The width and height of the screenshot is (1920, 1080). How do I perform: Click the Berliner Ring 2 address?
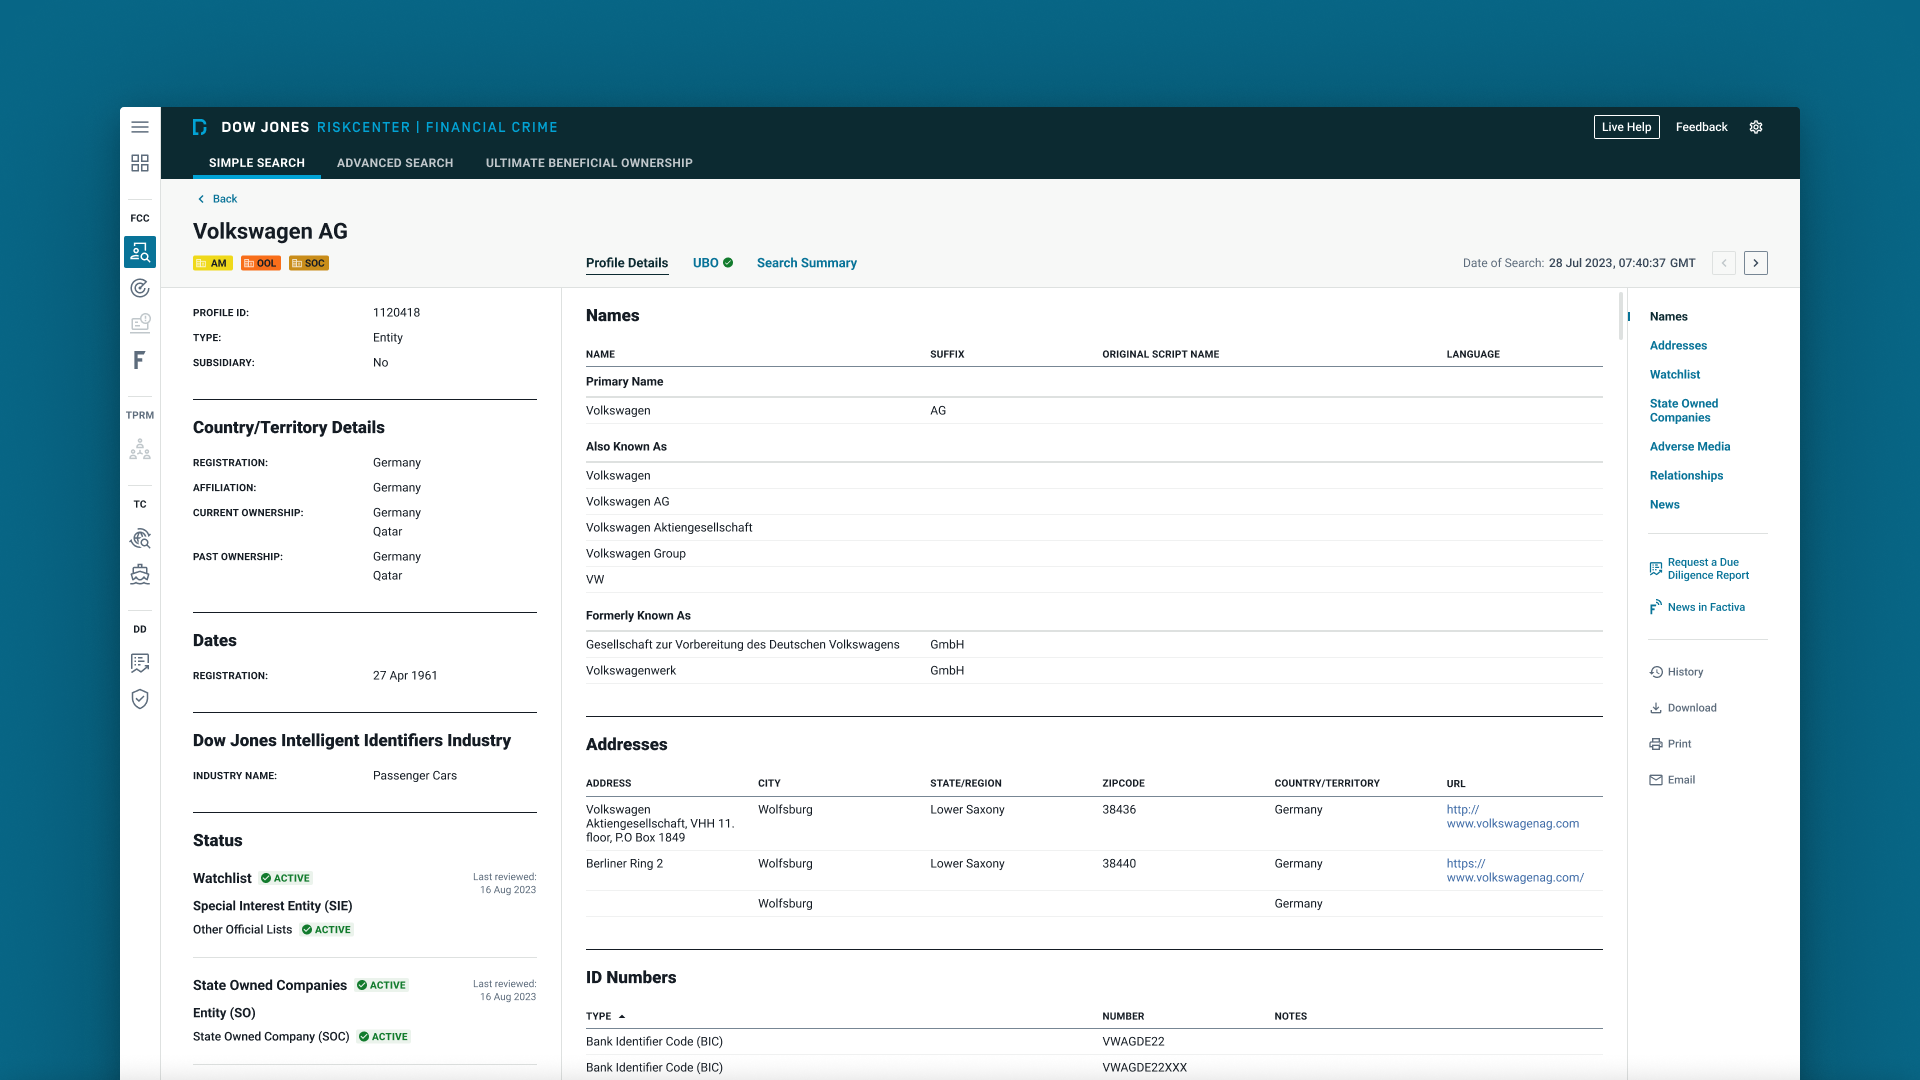coord(624,864)
